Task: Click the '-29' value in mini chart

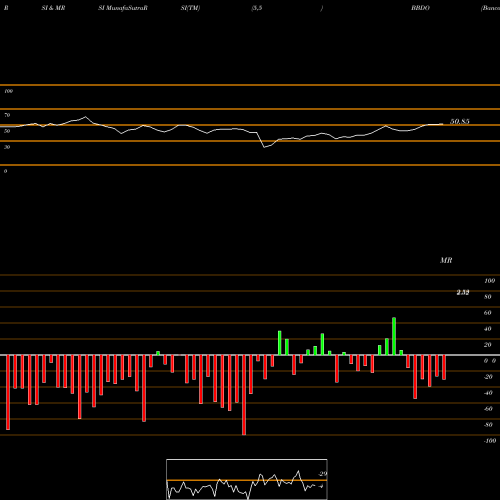Action: [x=322, y=474]
